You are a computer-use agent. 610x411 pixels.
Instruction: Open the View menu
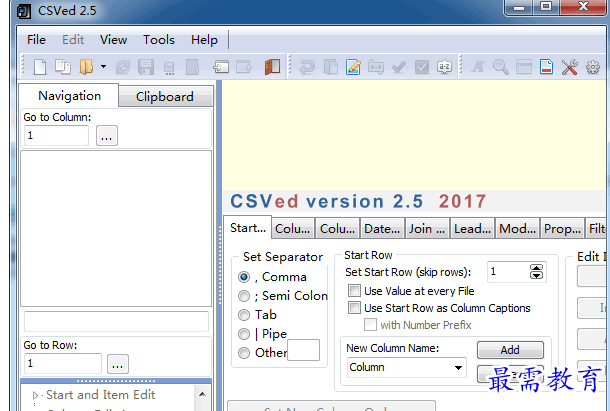click(x=113, y=40)
